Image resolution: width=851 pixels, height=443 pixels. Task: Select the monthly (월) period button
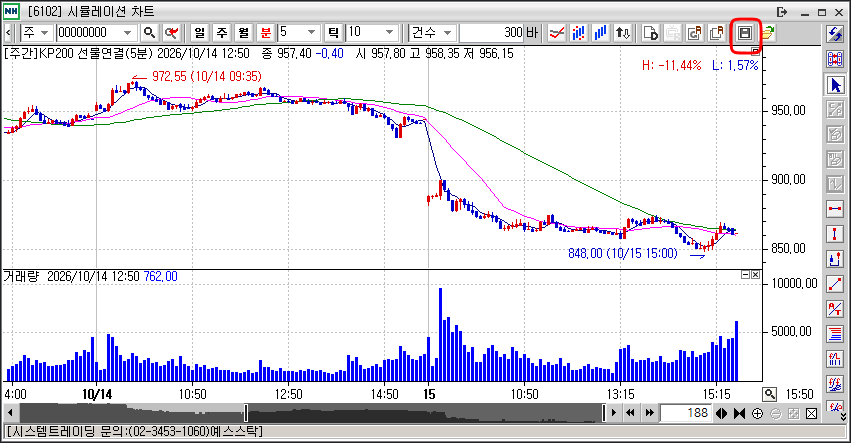pos(243,33)
